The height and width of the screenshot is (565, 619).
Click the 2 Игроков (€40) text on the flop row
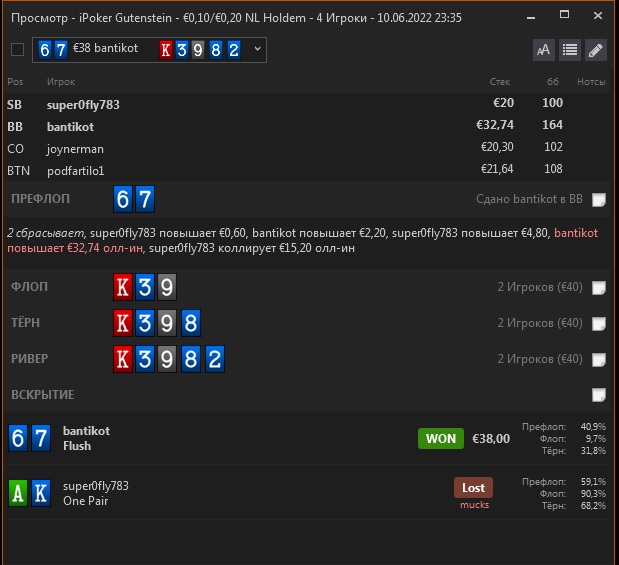[x=540, y=287]
